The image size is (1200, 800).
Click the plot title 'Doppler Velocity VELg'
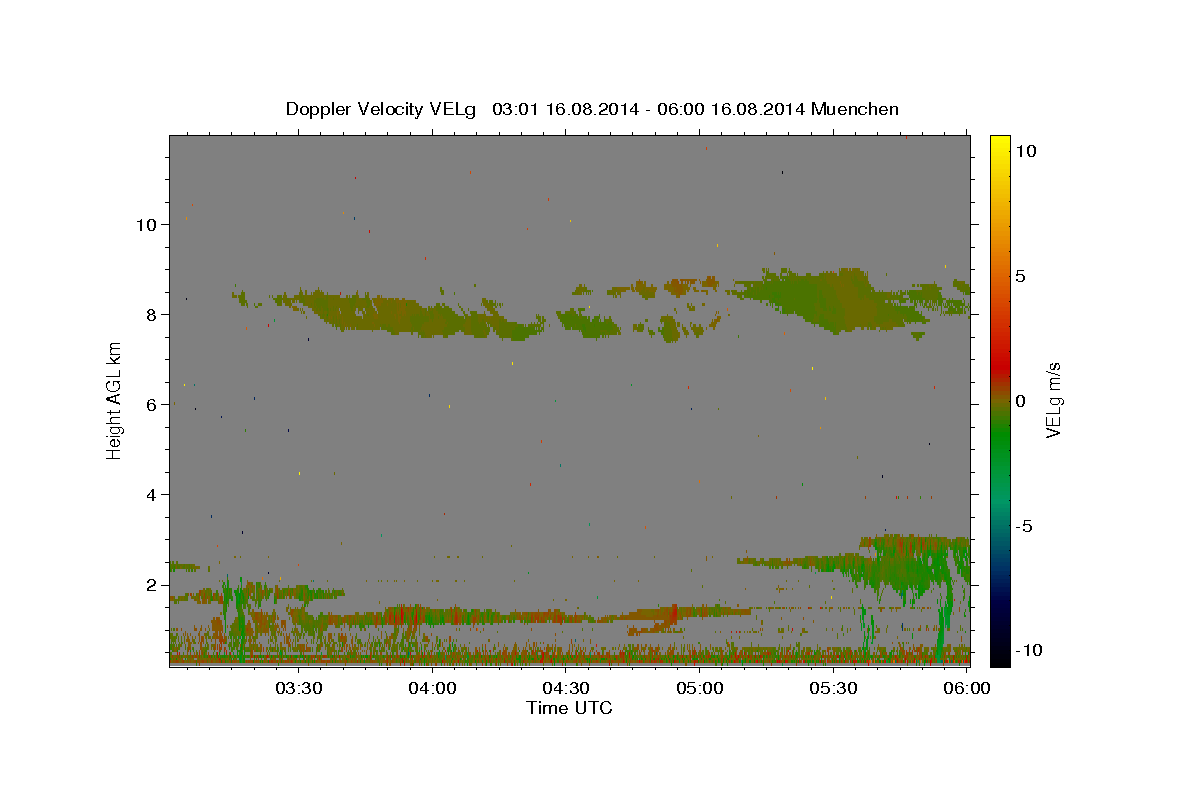pyautogui.click(x=383, y=109)
